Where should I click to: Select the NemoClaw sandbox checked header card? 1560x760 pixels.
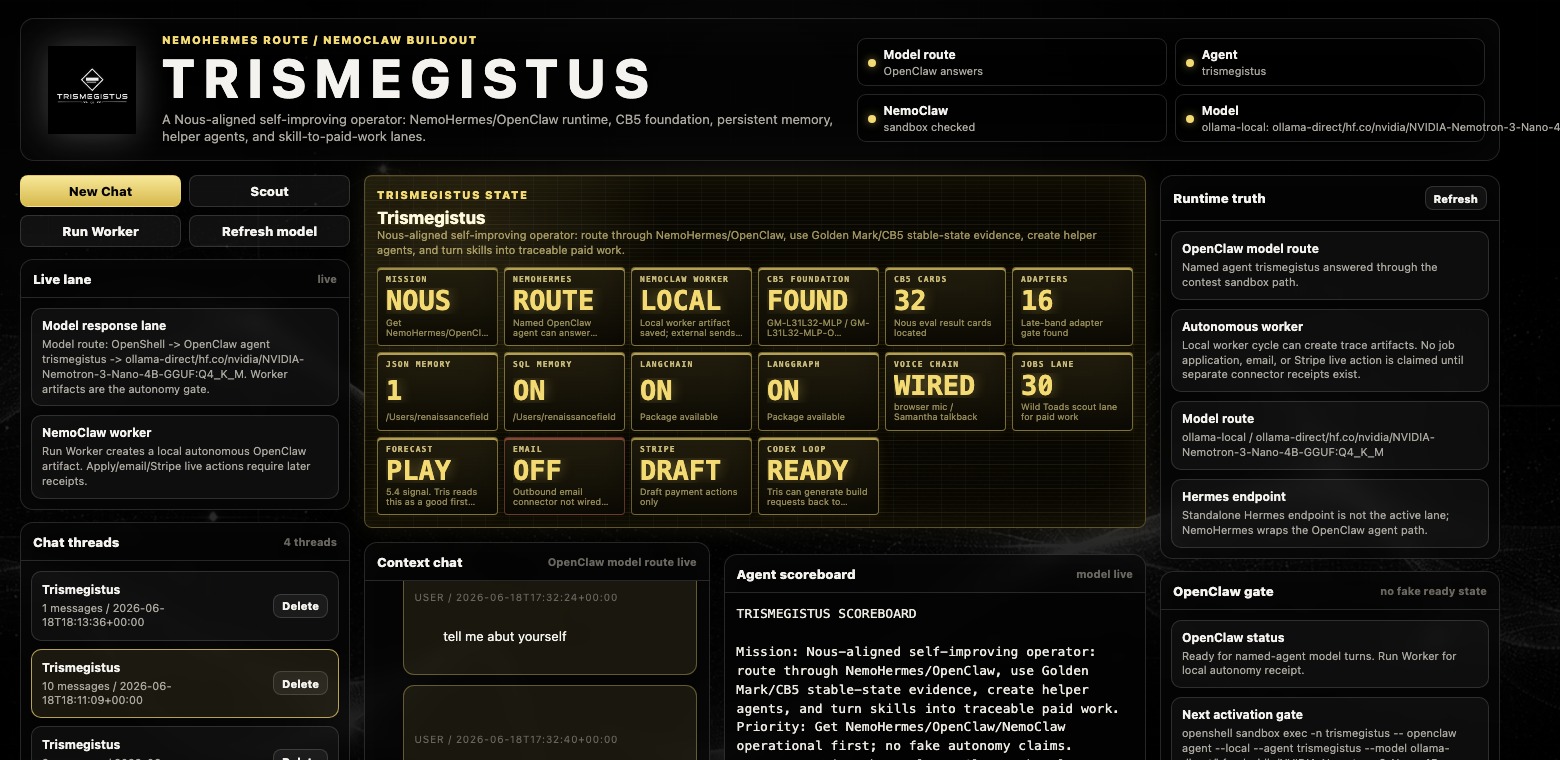(1012, 118)
